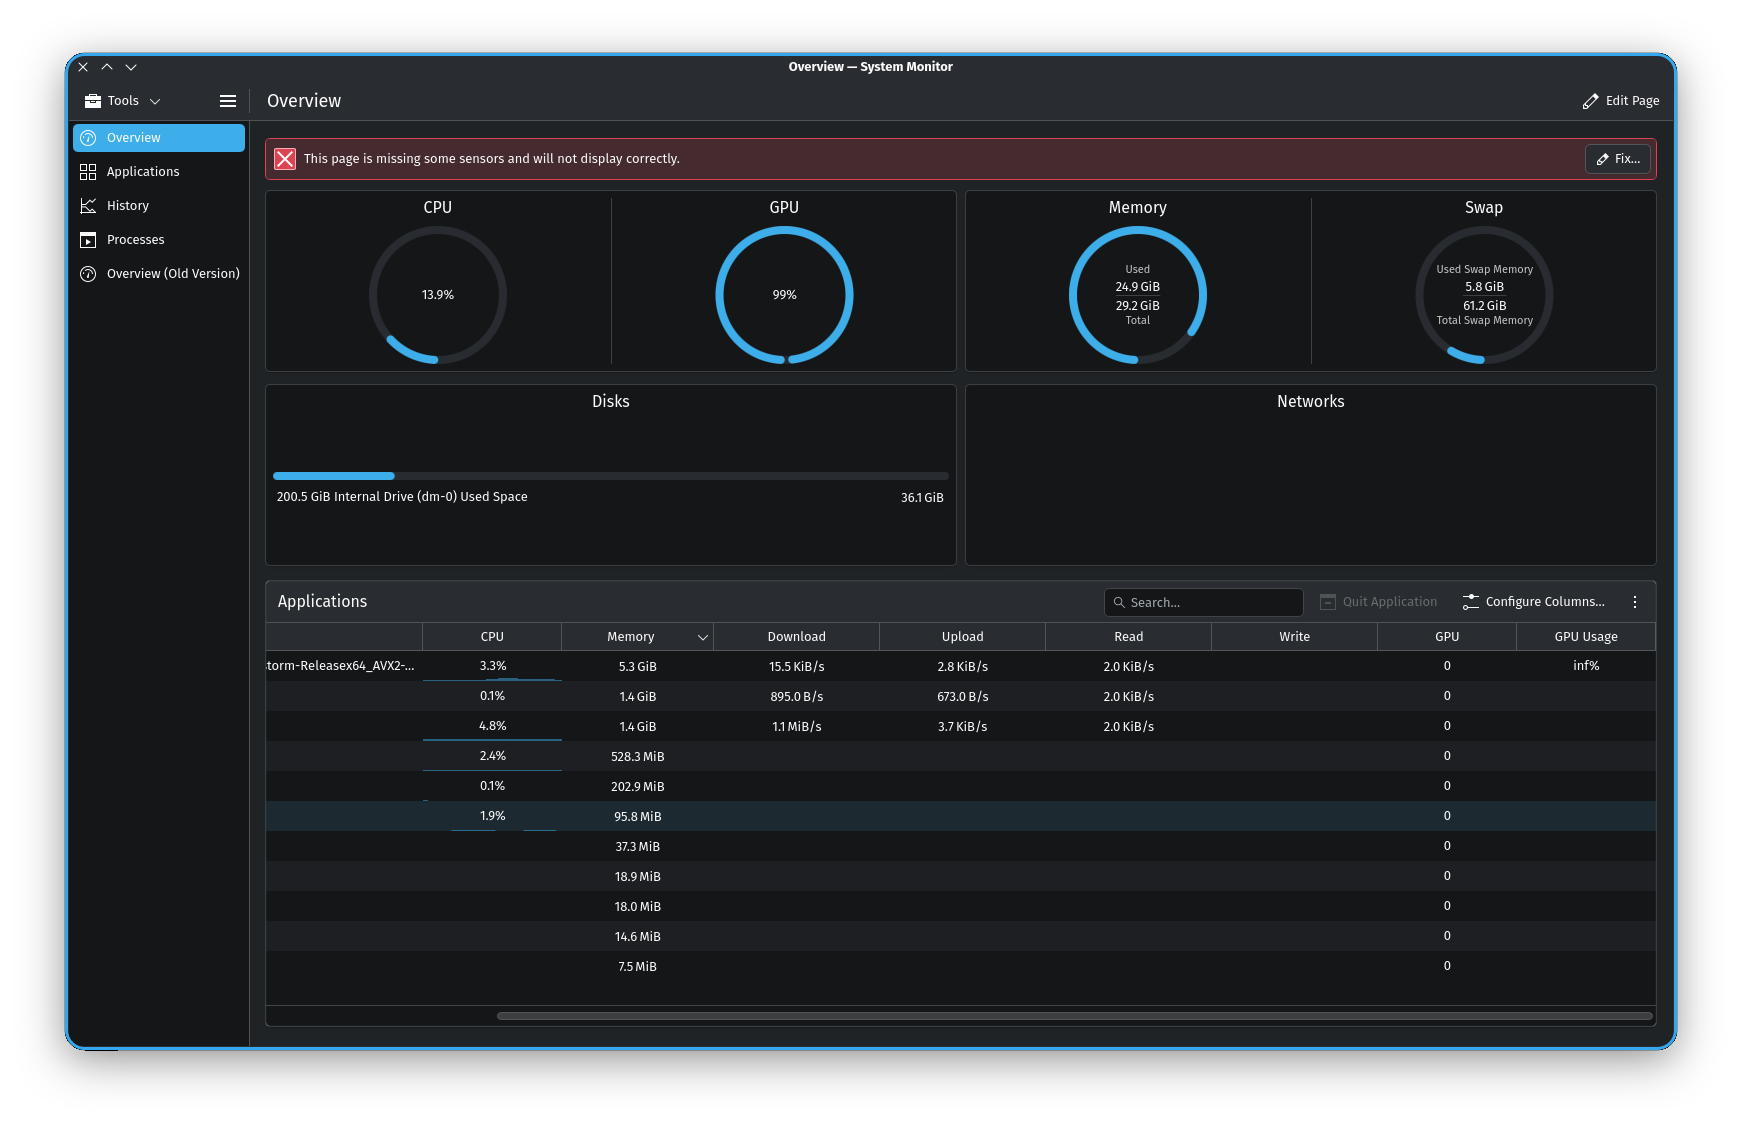Select Overview (Old Version) page
This screenshot has width=1742, height=1127.
coord(172,274)
